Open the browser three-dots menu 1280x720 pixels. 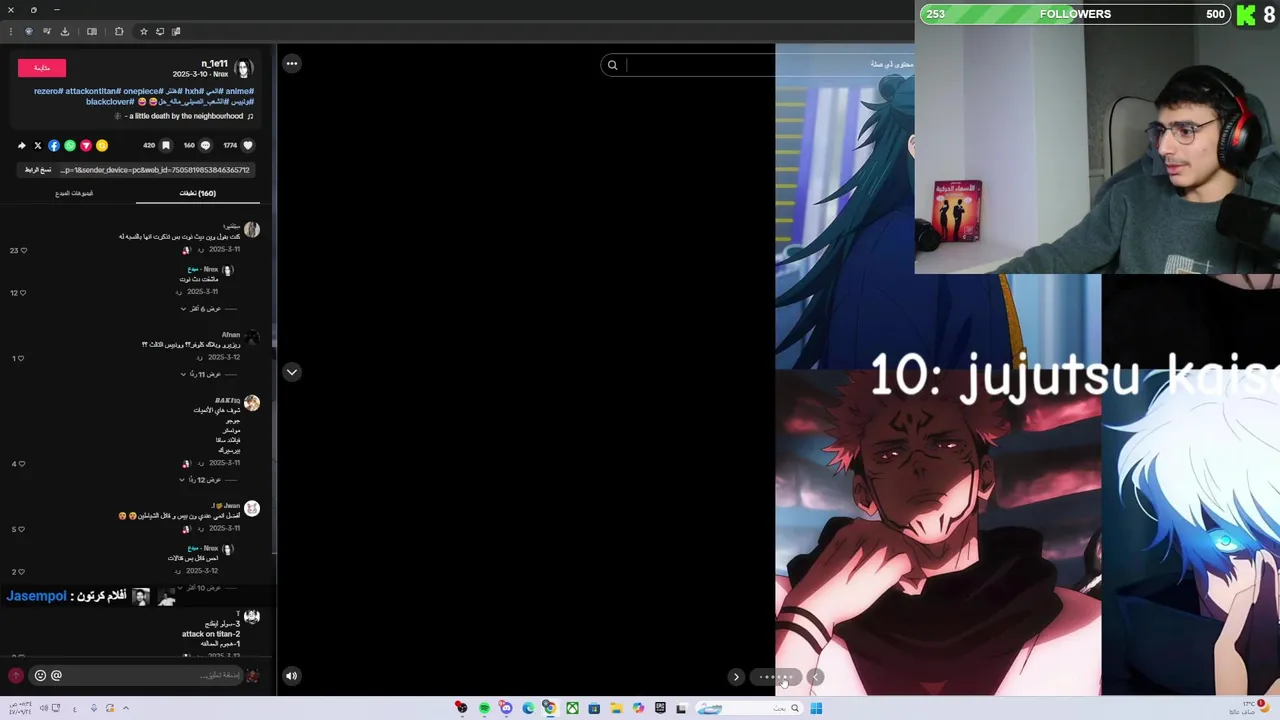pyautogui.click(x=10, y=31)
